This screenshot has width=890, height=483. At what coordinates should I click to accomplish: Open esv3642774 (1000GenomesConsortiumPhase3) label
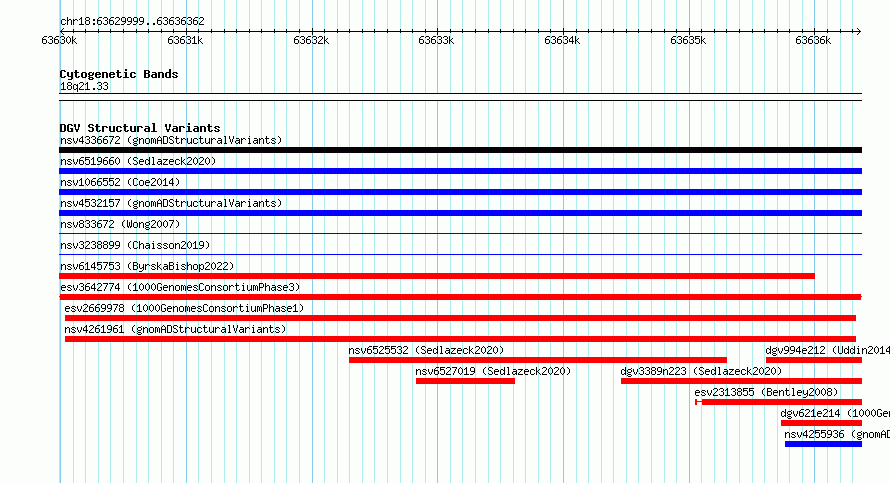[x=180, y=287]
